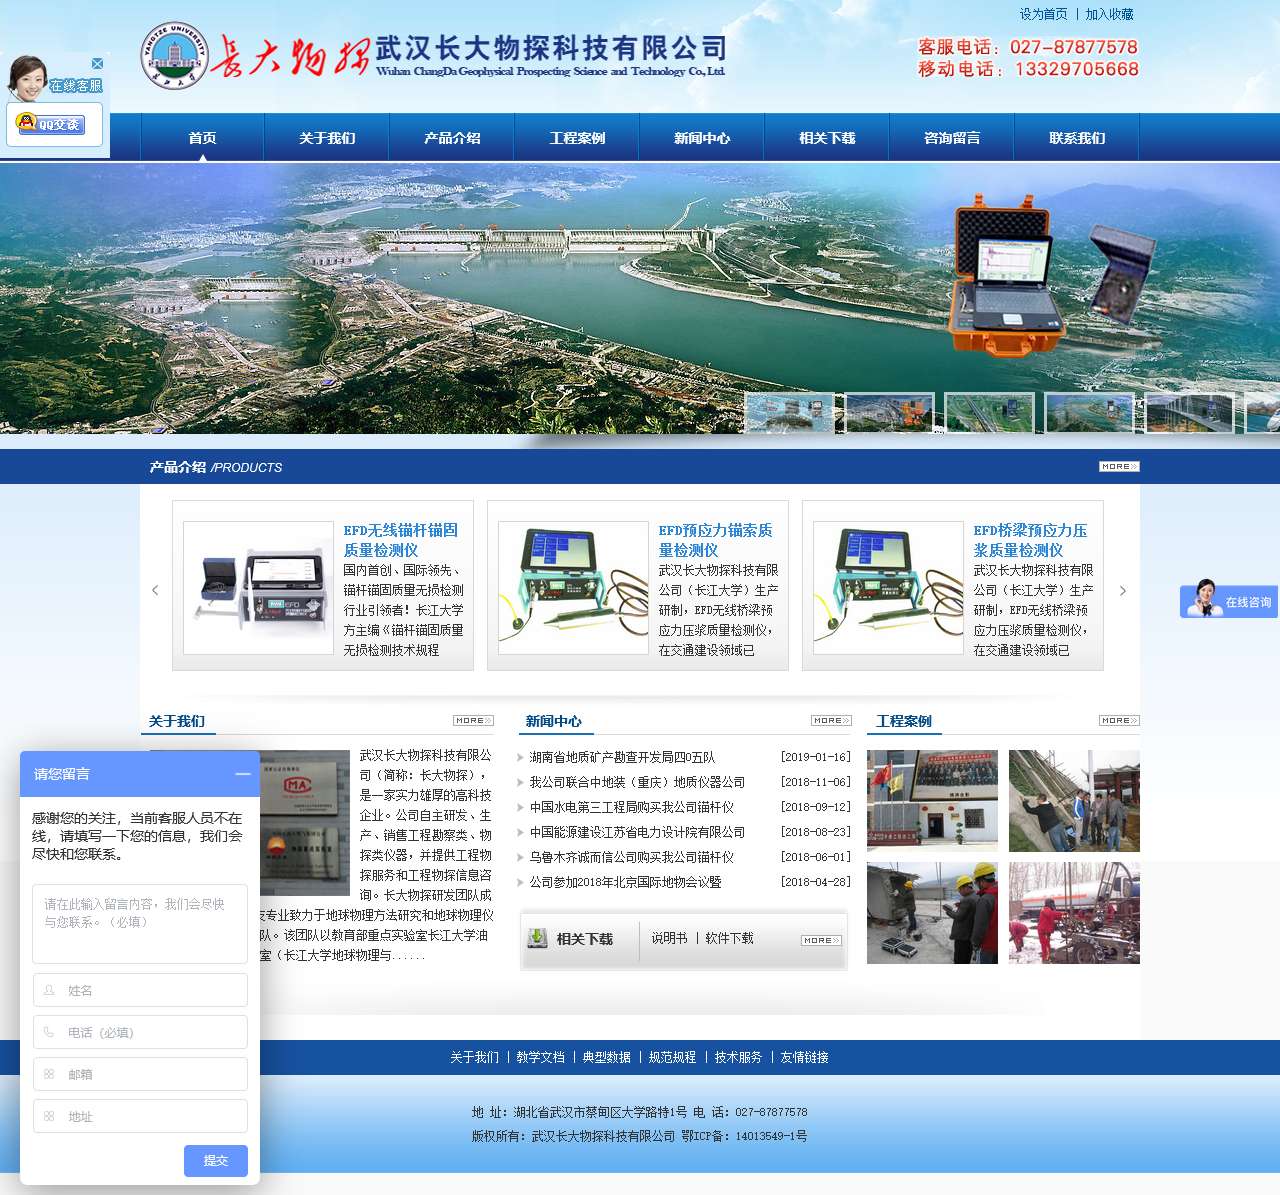Click the Yangtze University logo emblem
Viewport: 1280px width, 1195px height.
pos(174,56)
